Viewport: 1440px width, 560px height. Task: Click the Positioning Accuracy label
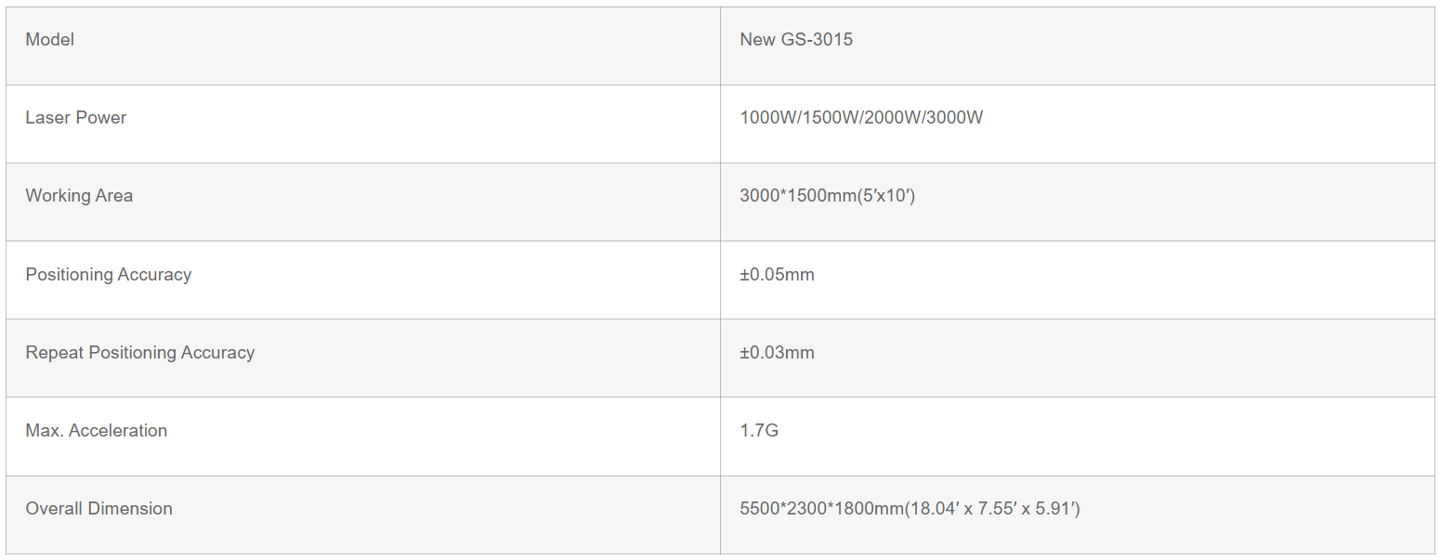tap(108, 274)
